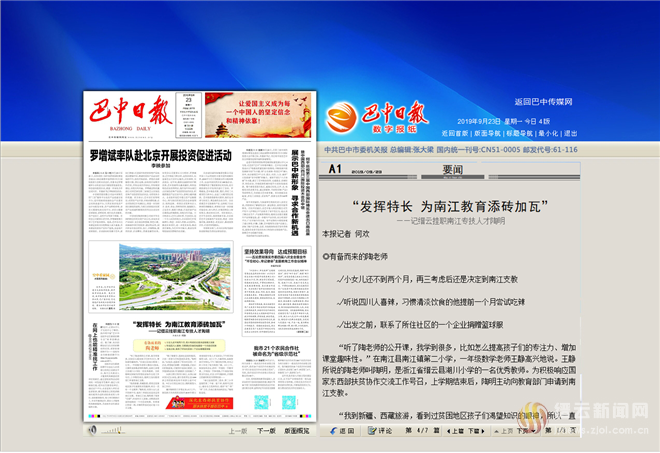Click headline 罗增斌率队赴北京开展投资促进活动 on the page
Viewport: 660px width, 453px height.
coord(160,155)
